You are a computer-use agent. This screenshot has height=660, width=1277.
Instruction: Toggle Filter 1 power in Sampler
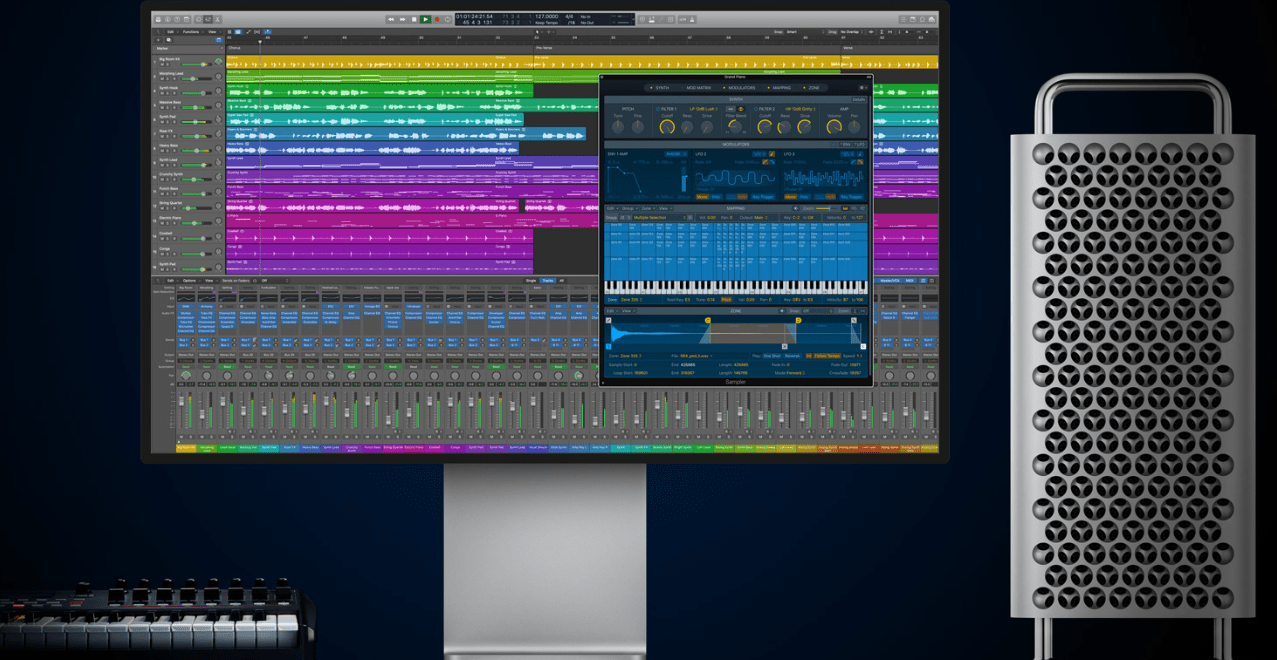pos(658,109)
